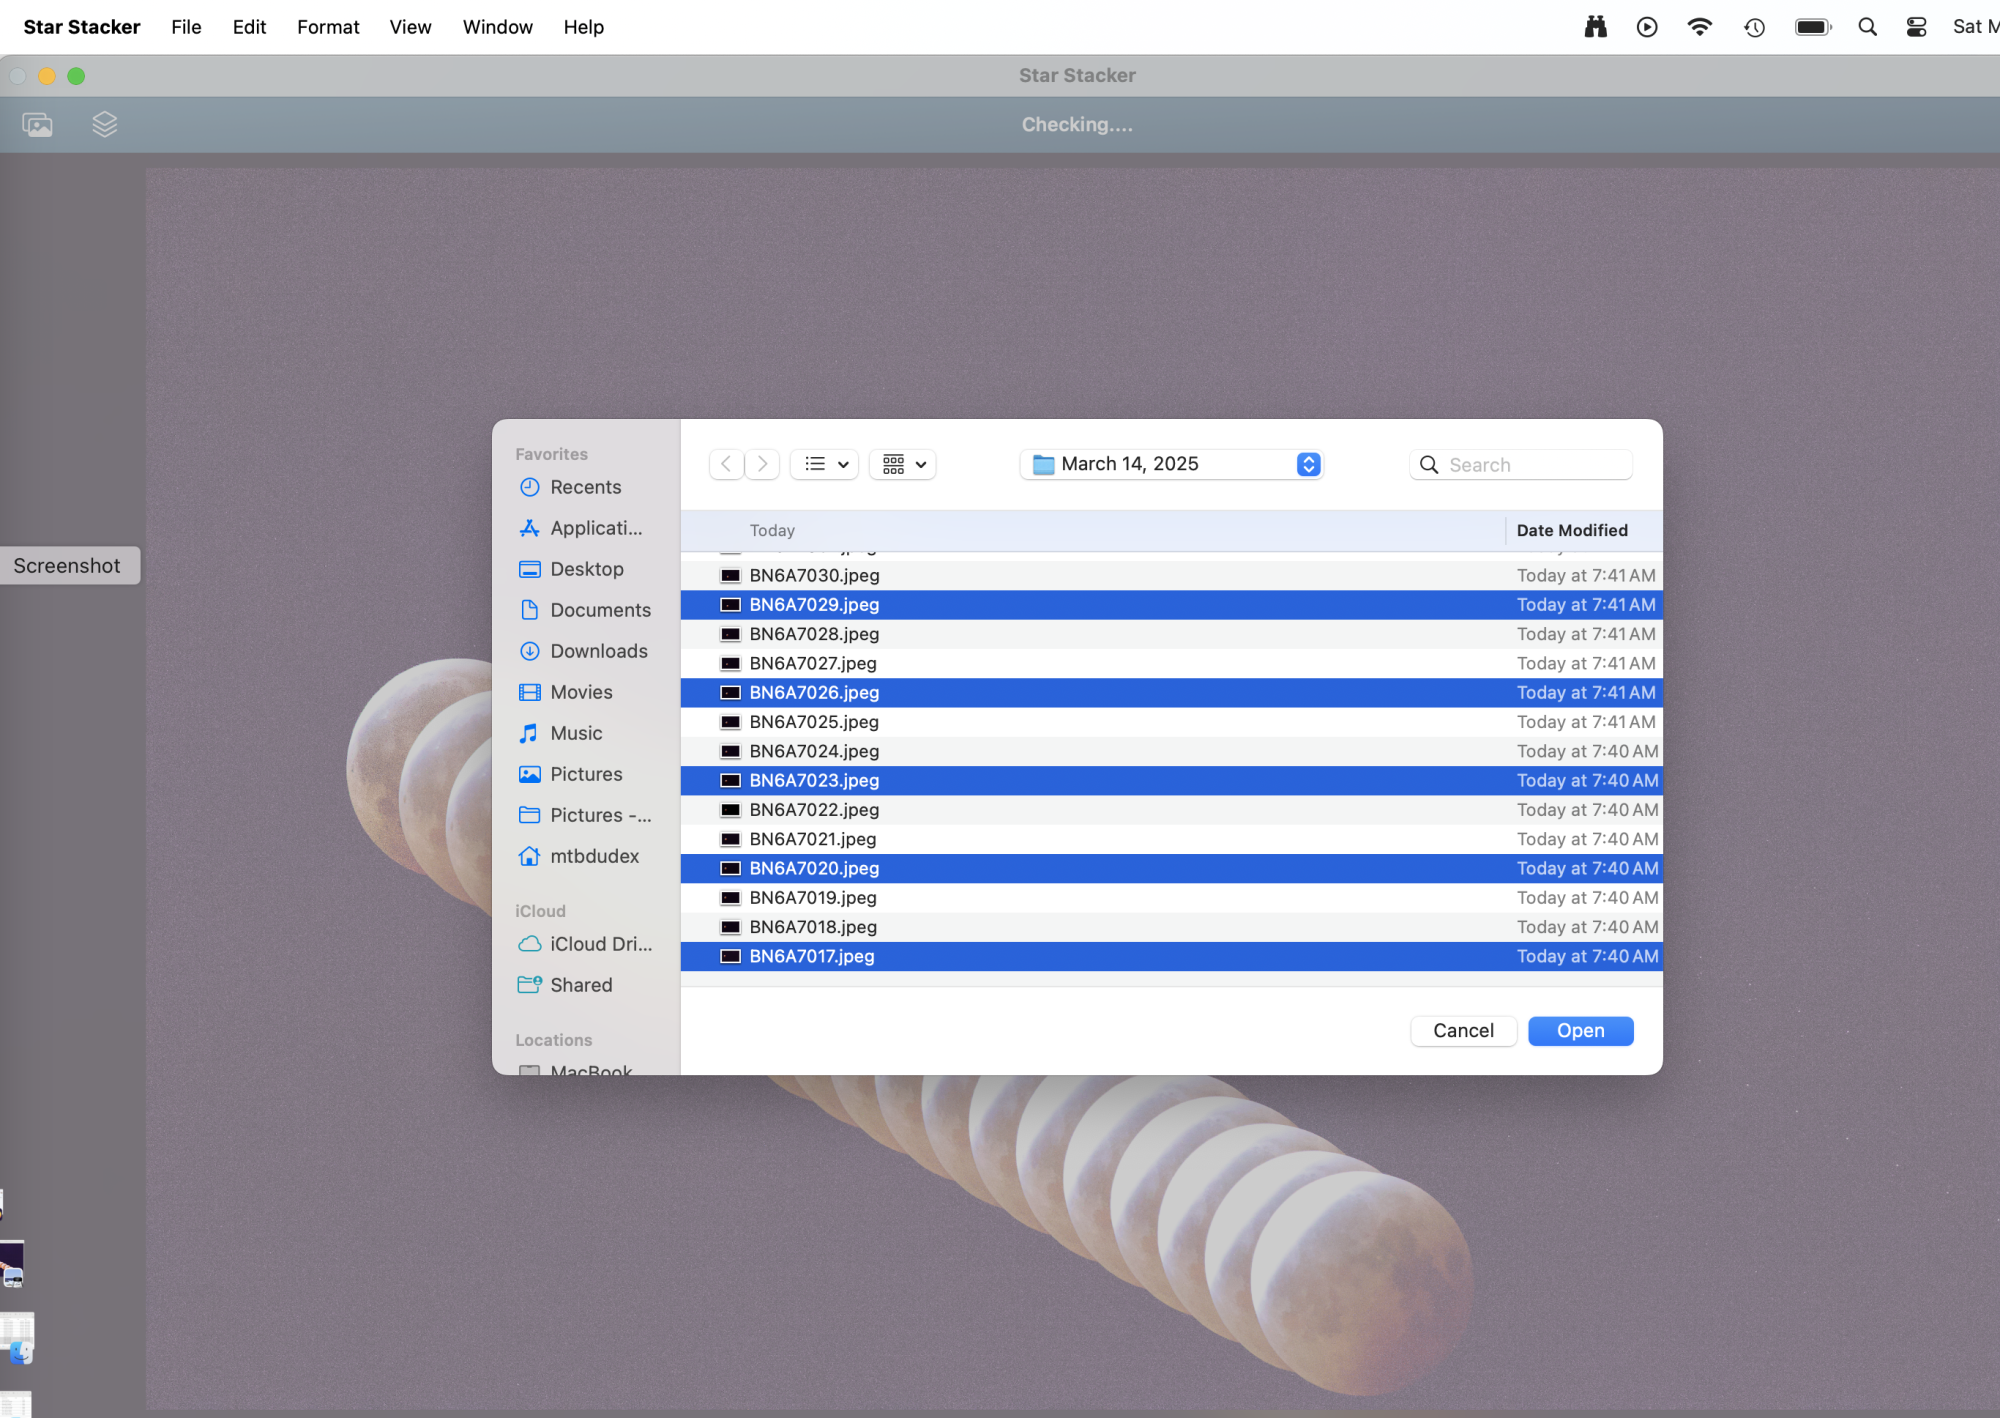Click the battery status icon
This screenshot has width=2000, height=1418.
tap(1813, 27)
